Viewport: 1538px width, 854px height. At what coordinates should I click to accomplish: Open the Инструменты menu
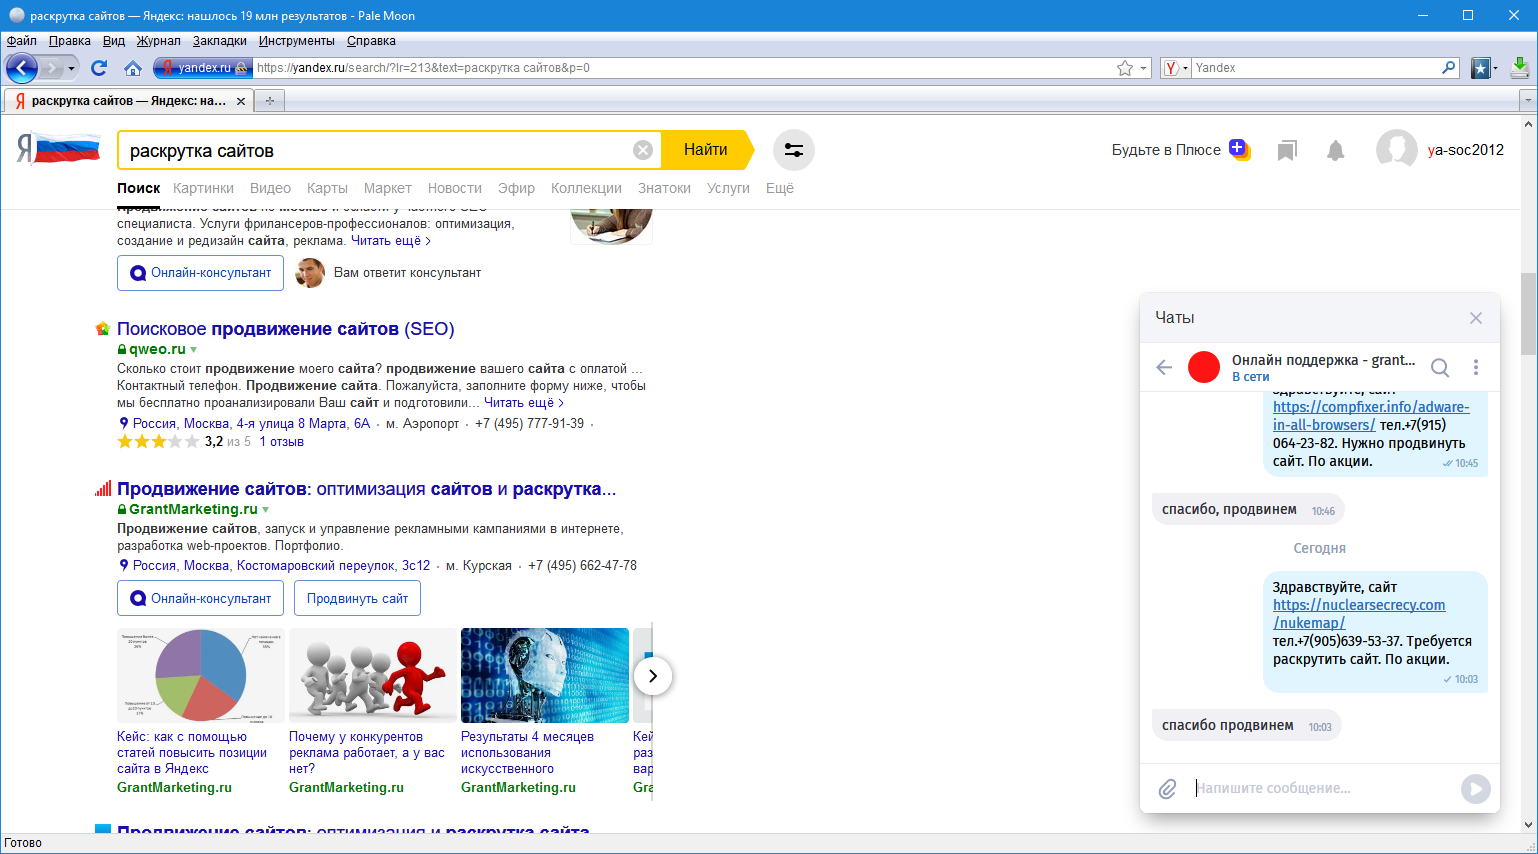coord(296,41)
